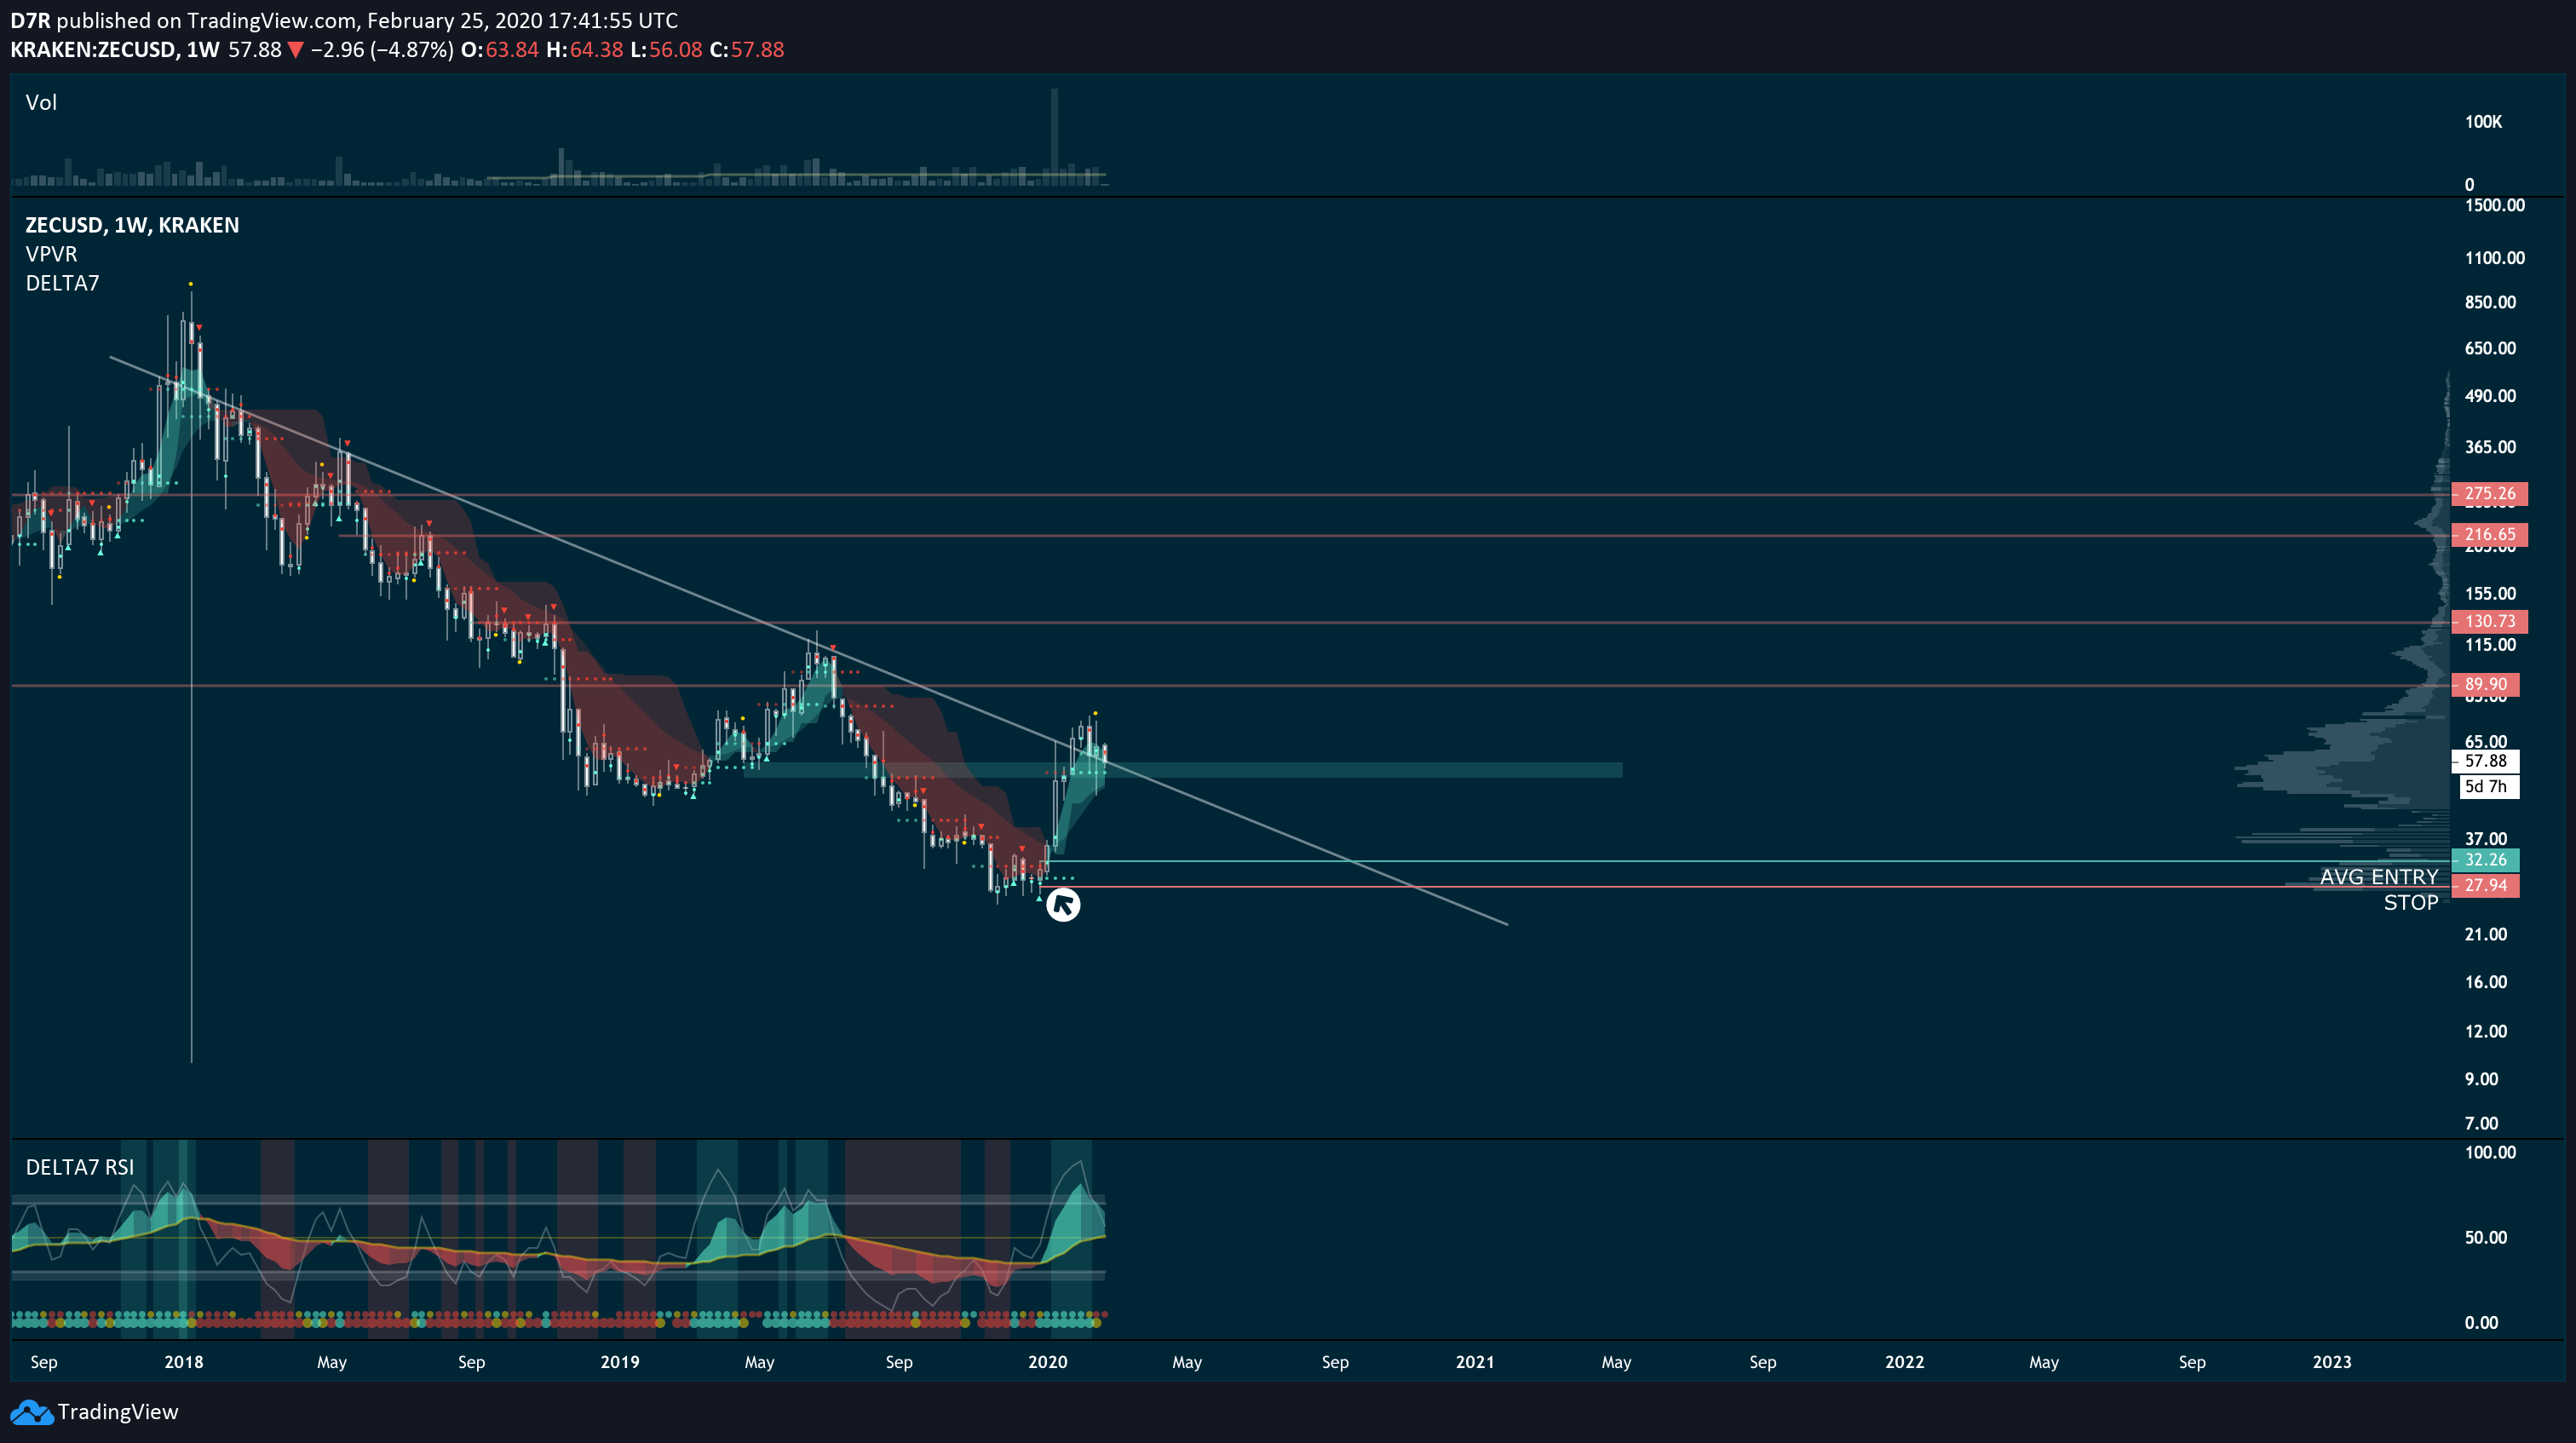Click the 7.00 price axis label
The width and height of the screenshot is (2576, 1443).
(2482, 1123)
